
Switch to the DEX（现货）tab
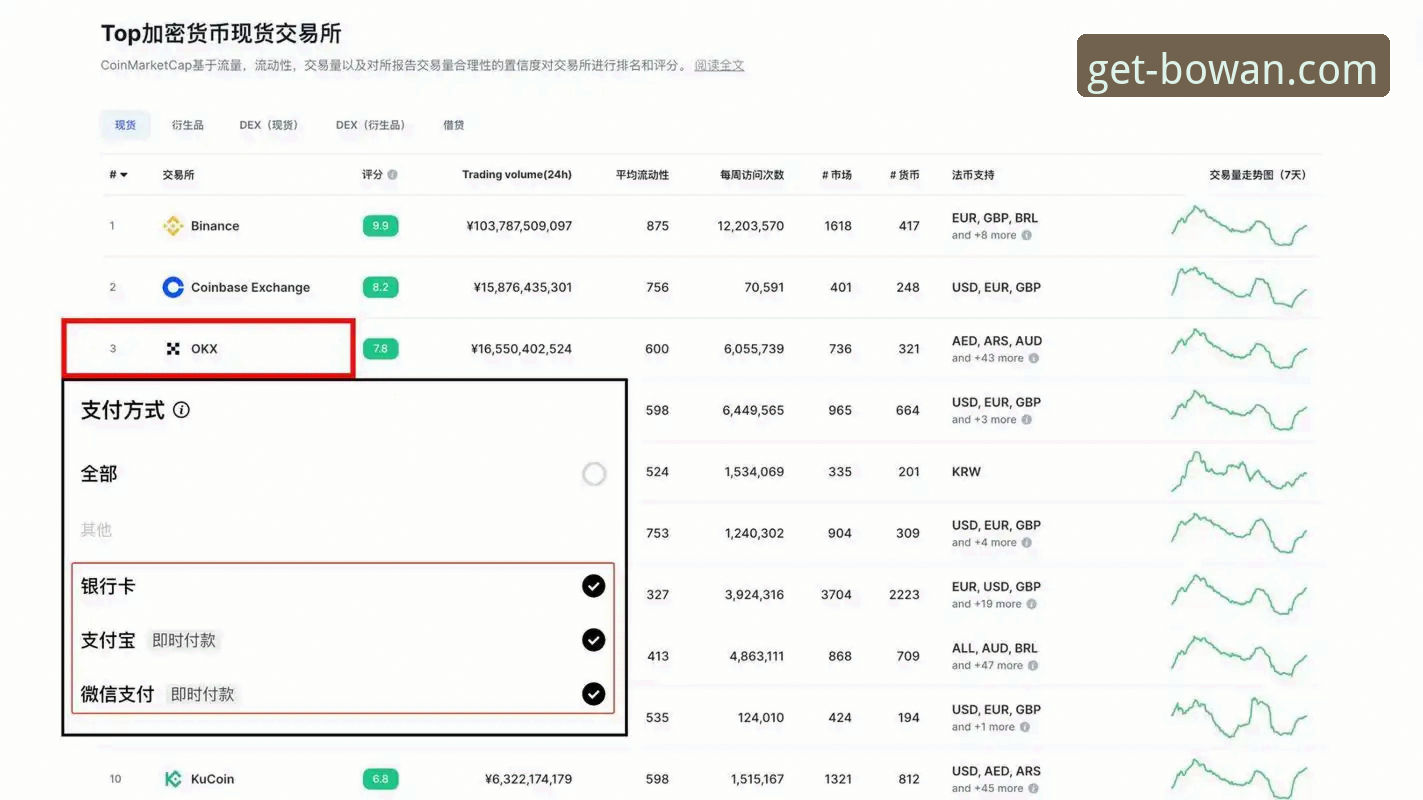point(269,125)
